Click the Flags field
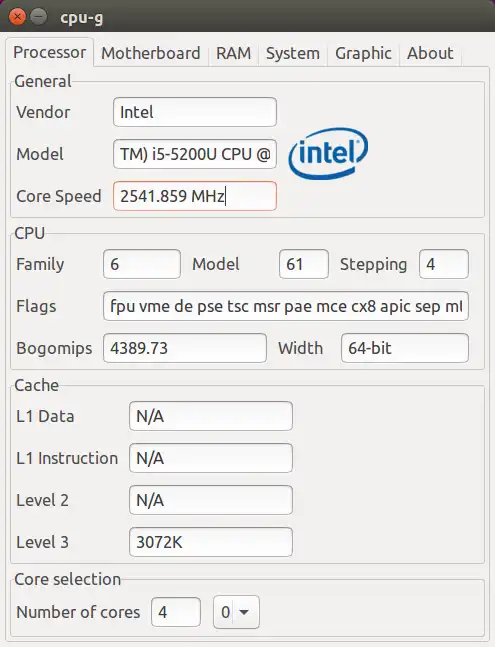Viewport: 495px width, 647px height. (286, 306)
